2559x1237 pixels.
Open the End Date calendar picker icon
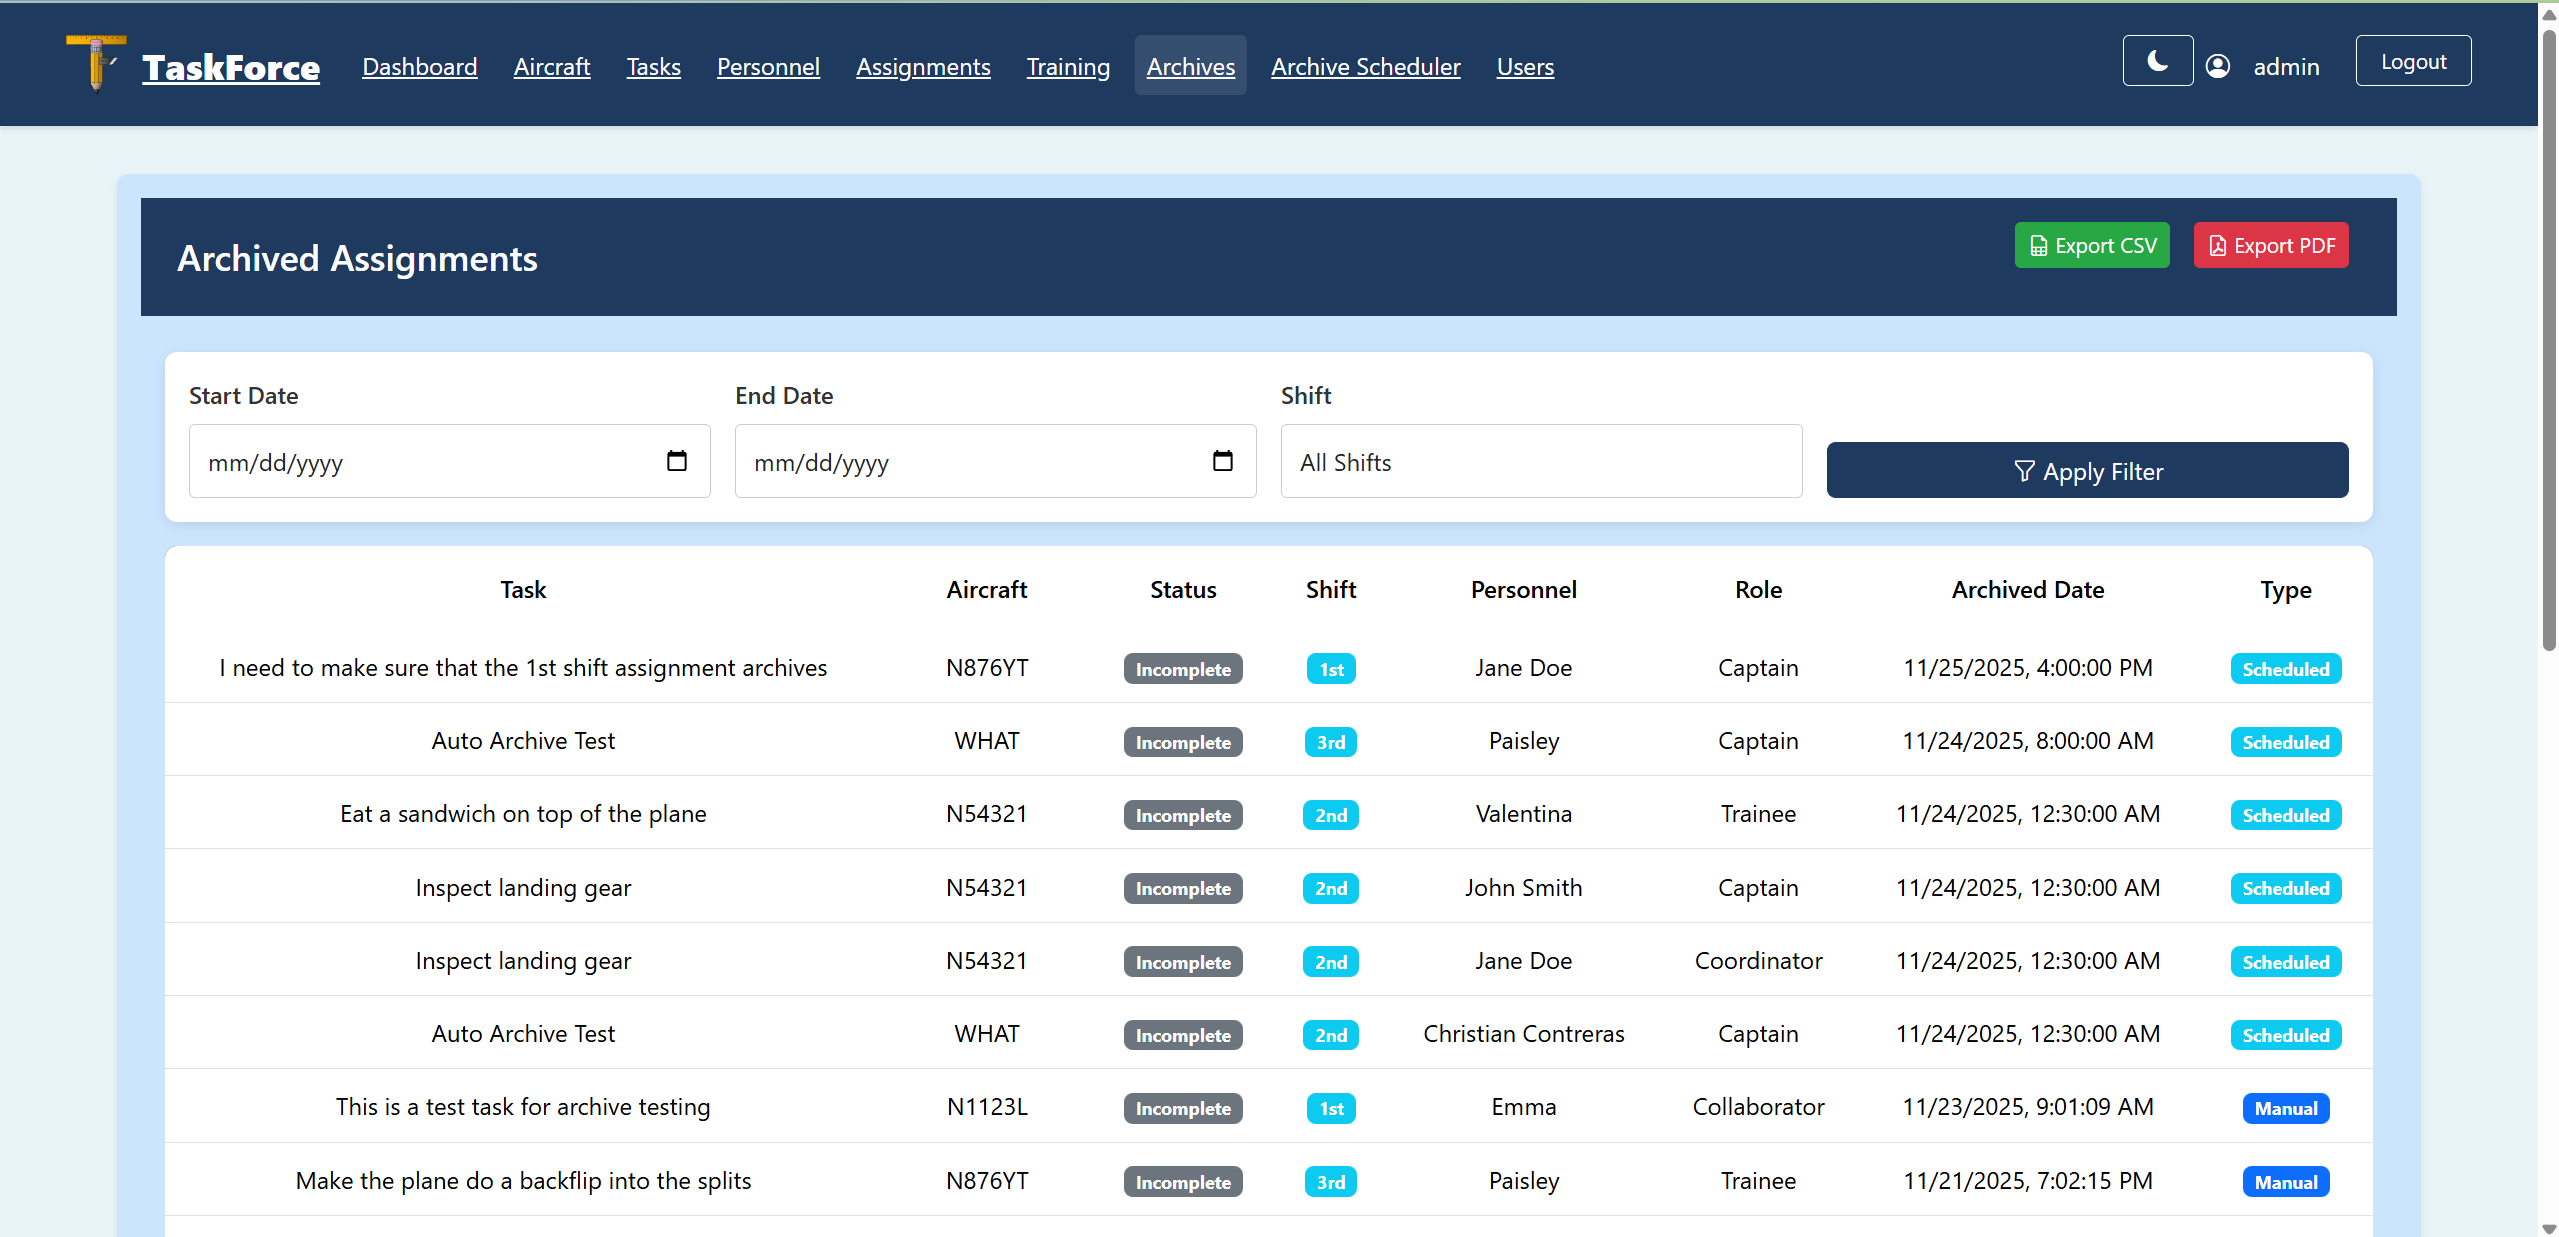click(1222, 461)
